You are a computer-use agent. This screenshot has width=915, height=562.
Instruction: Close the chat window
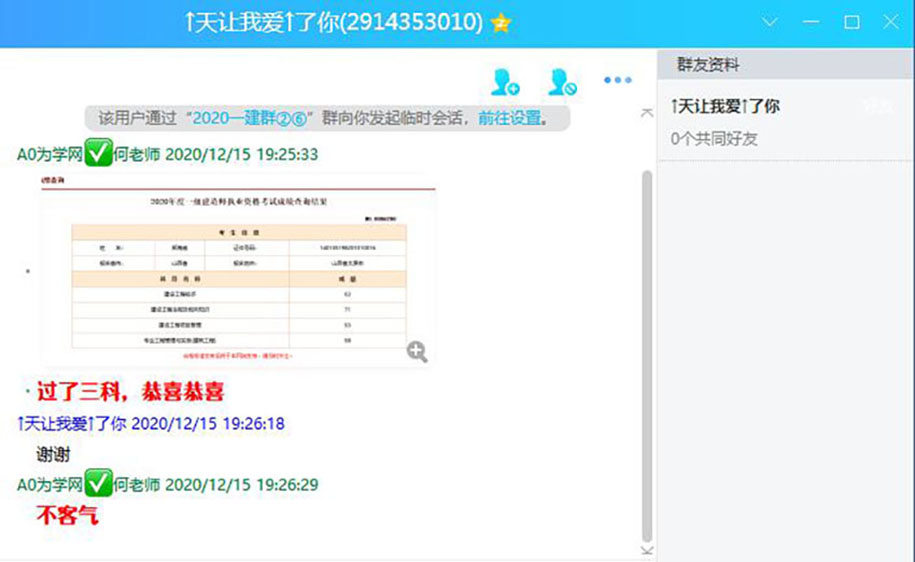[x=891, y=22]
